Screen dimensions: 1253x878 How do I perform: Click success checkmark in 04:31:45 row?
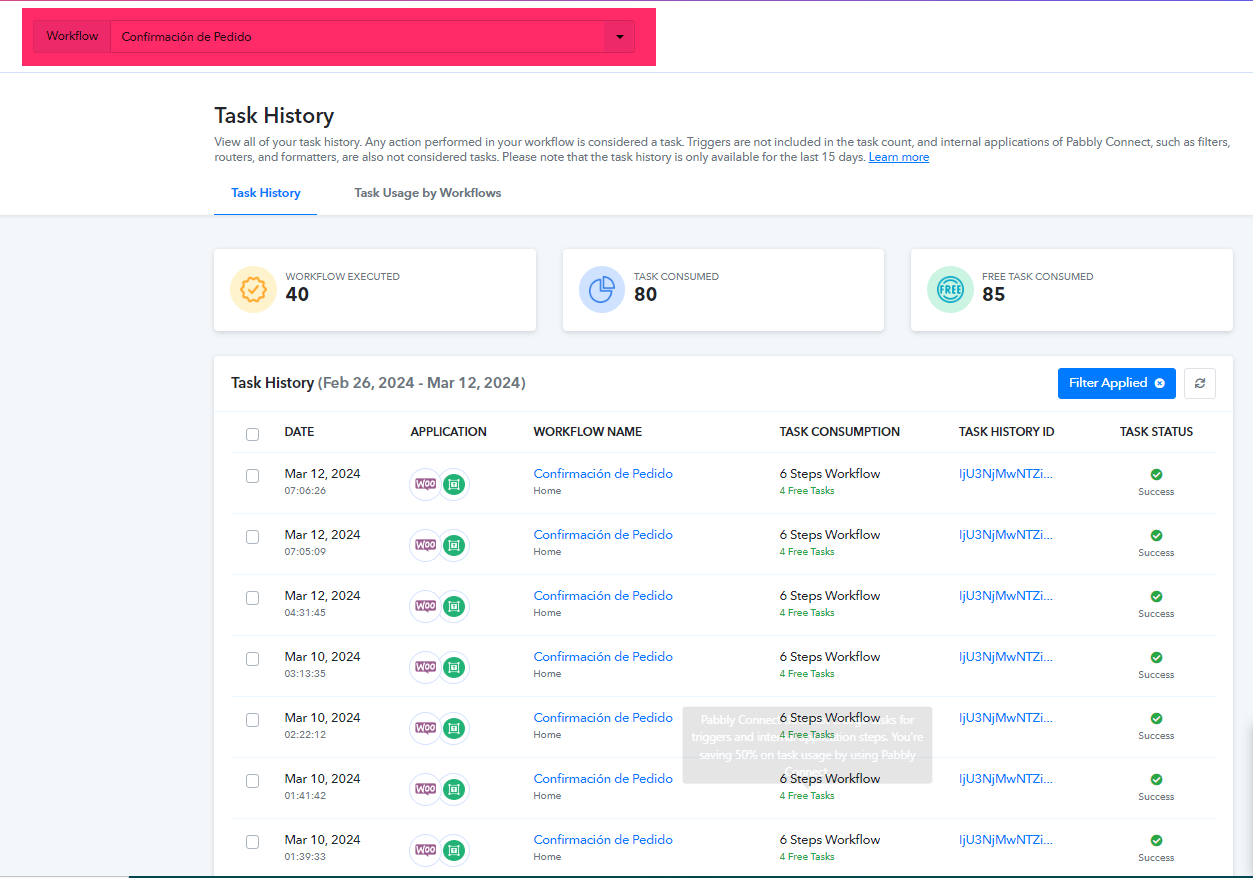[x=1156, y=597]
